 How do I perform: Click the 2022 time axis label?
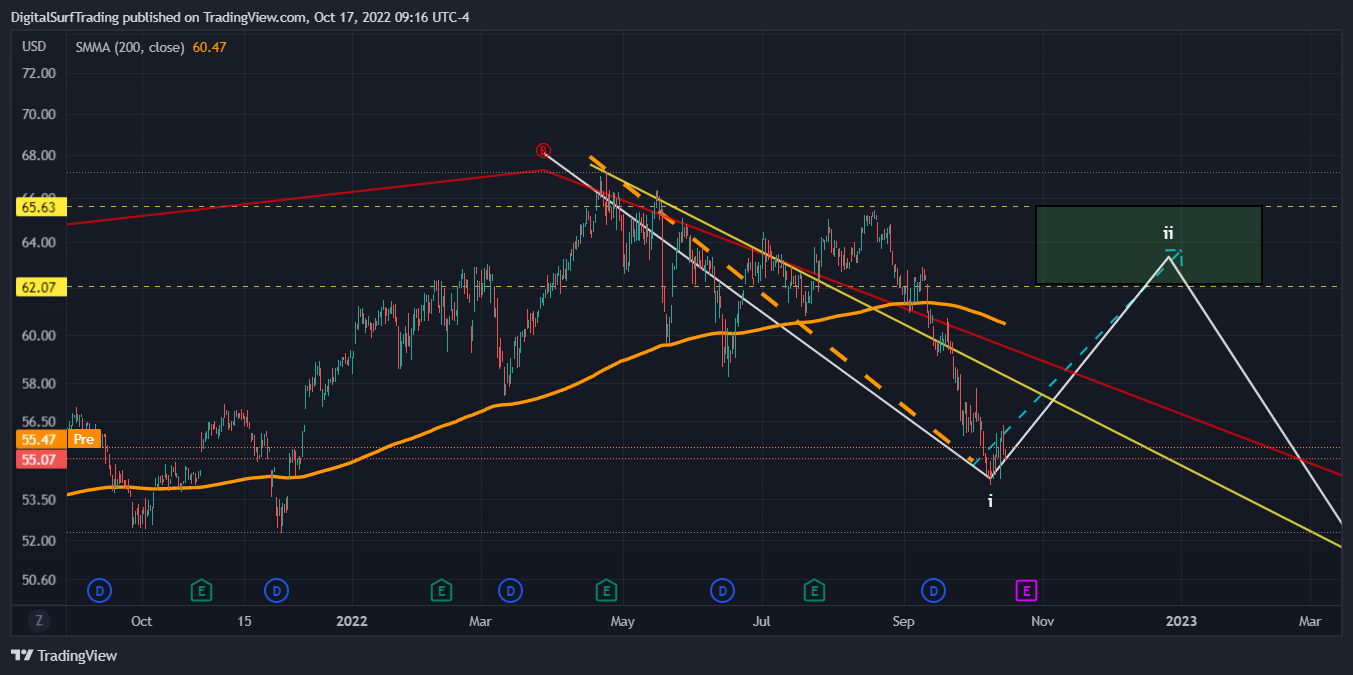(x=352, y=621)
